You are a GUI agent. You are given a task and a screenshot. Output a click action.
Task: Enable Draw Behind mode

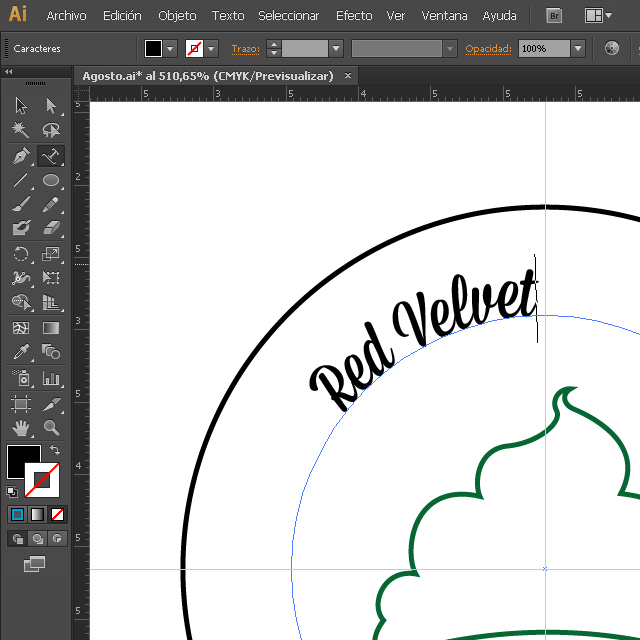click(38, 539)
